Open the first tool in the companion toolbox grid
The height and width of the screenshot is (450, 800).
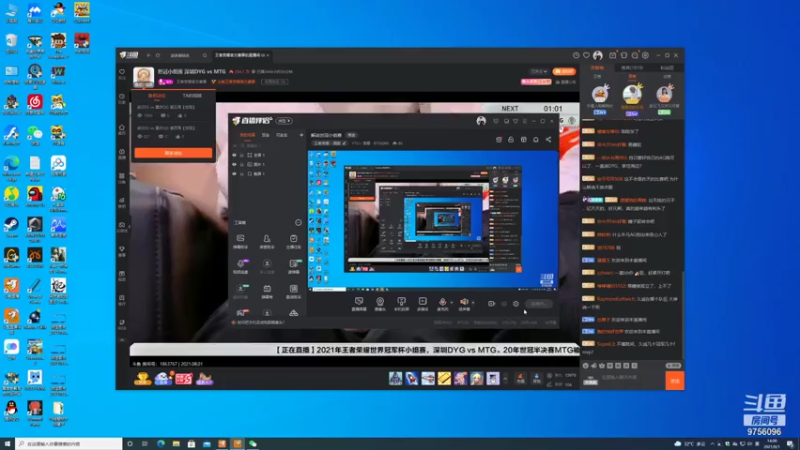pyautogui.click(x=240, y=238)
